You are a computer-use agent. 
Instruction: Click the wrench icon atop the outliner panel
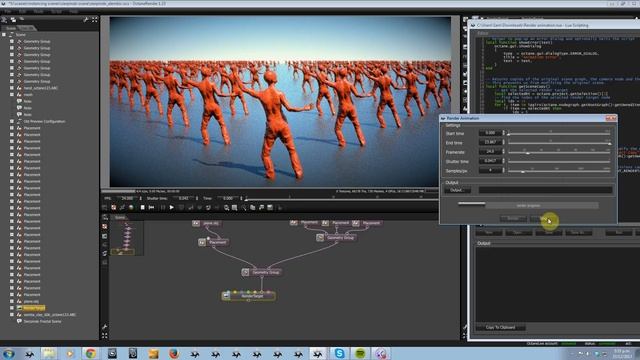pyautogui.click(x=86, y=19)
